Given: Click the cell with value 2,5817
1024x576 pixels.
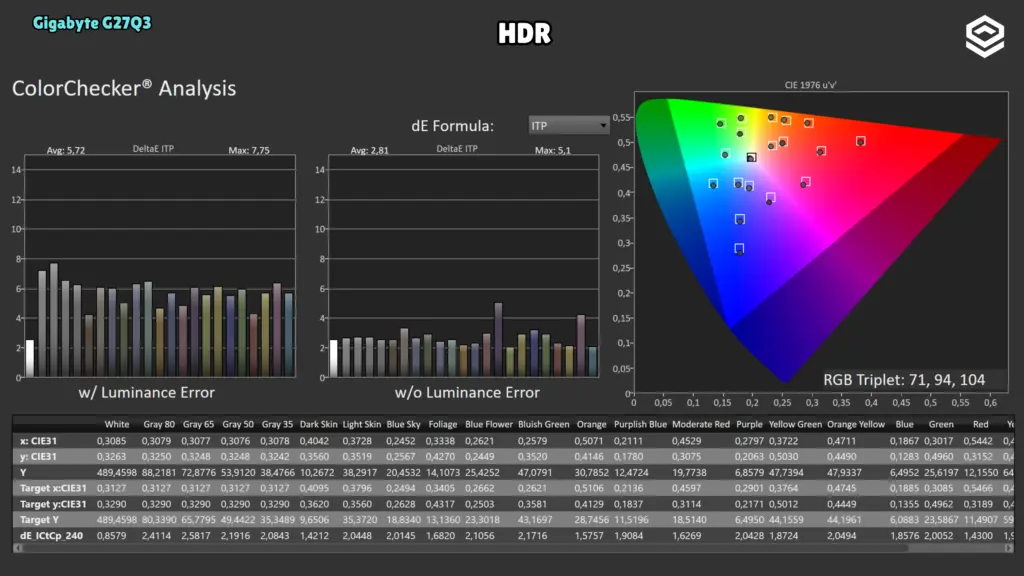Looking at the screenshot, I should pos(195,536).
